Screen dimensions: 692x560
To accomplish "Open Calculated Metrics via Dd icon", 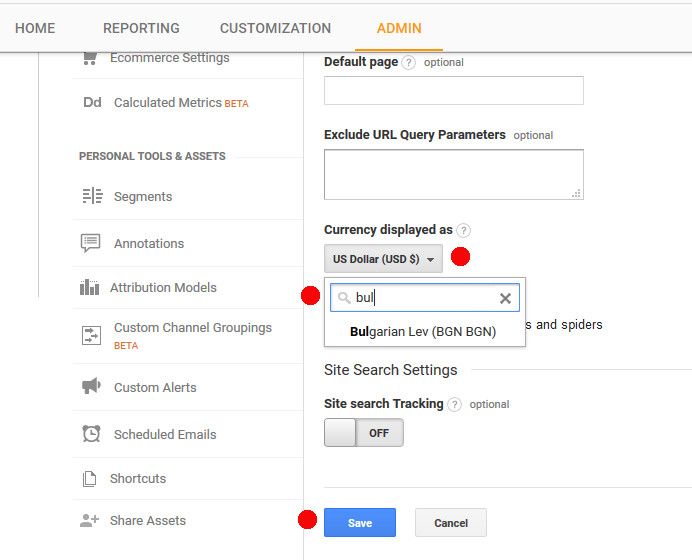I will pos(92,102).
